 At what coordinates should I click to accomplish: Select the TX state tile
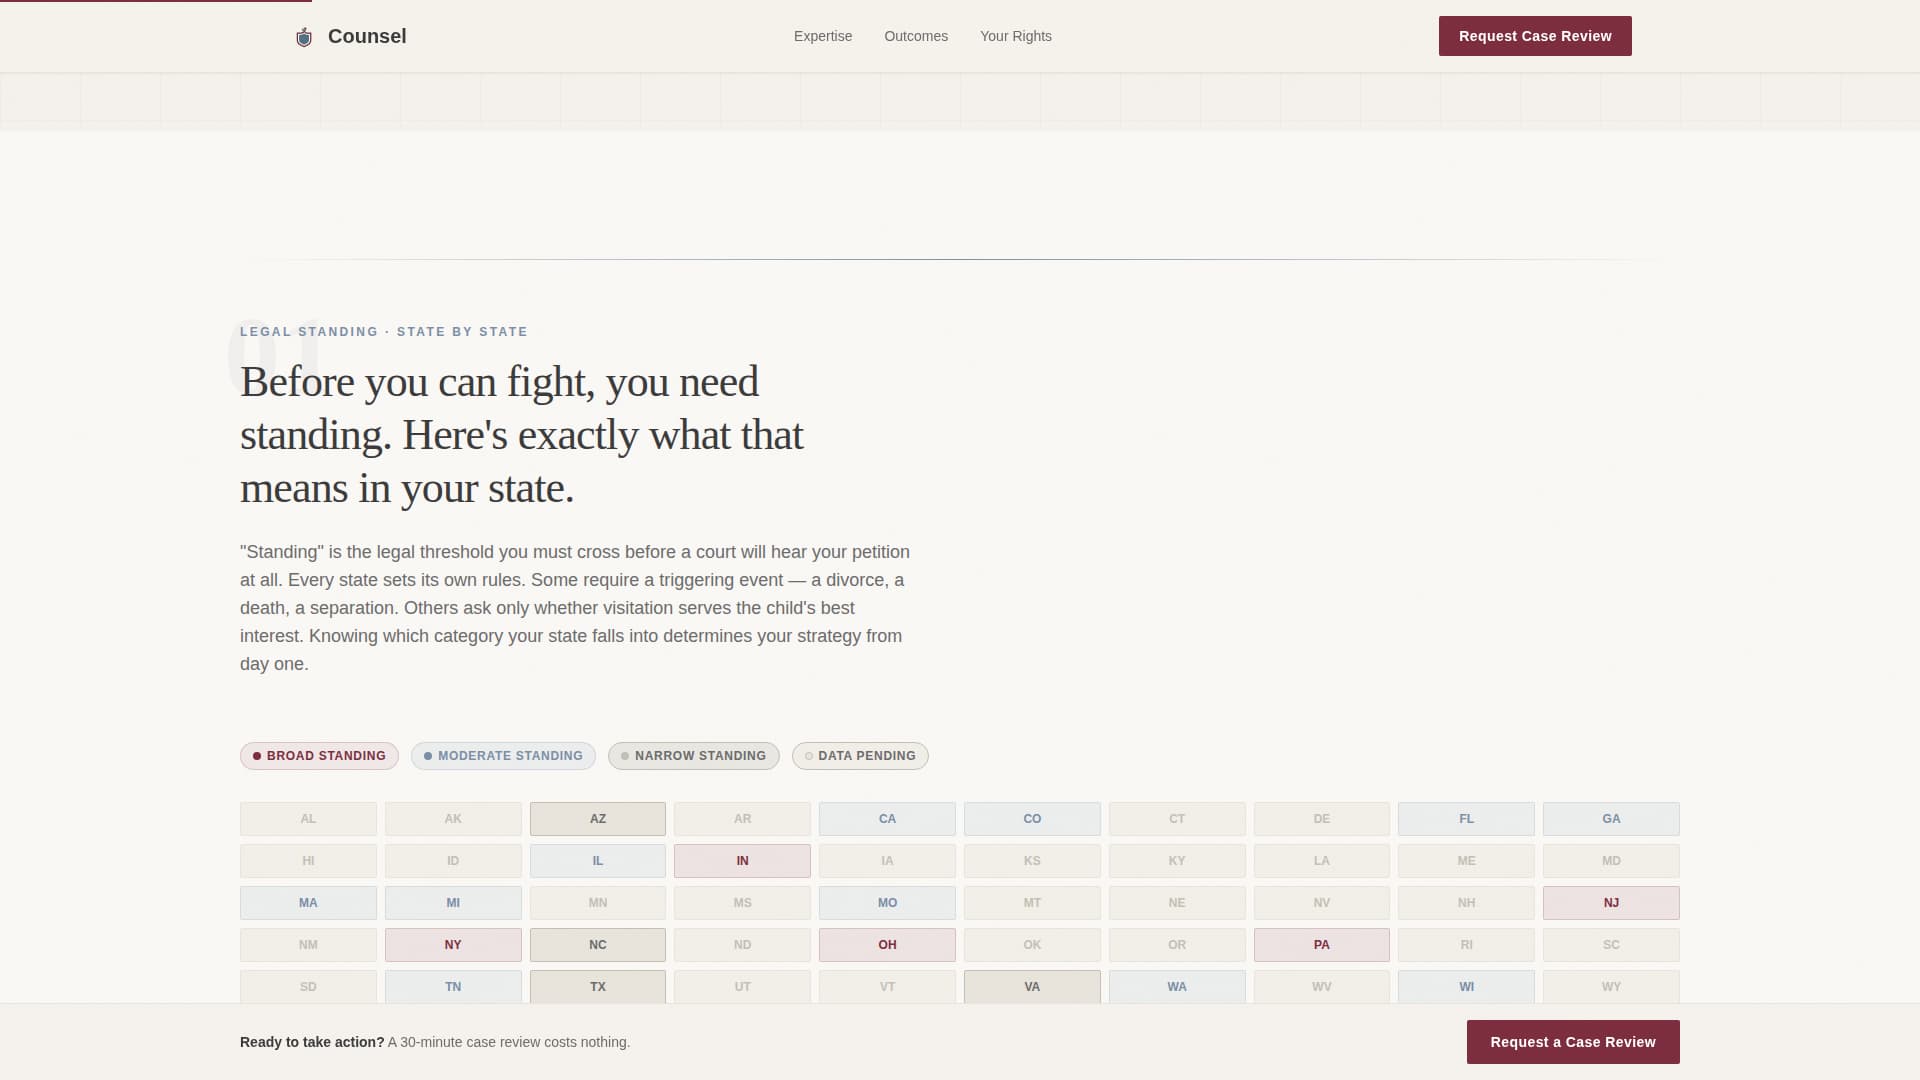(597, 986)
